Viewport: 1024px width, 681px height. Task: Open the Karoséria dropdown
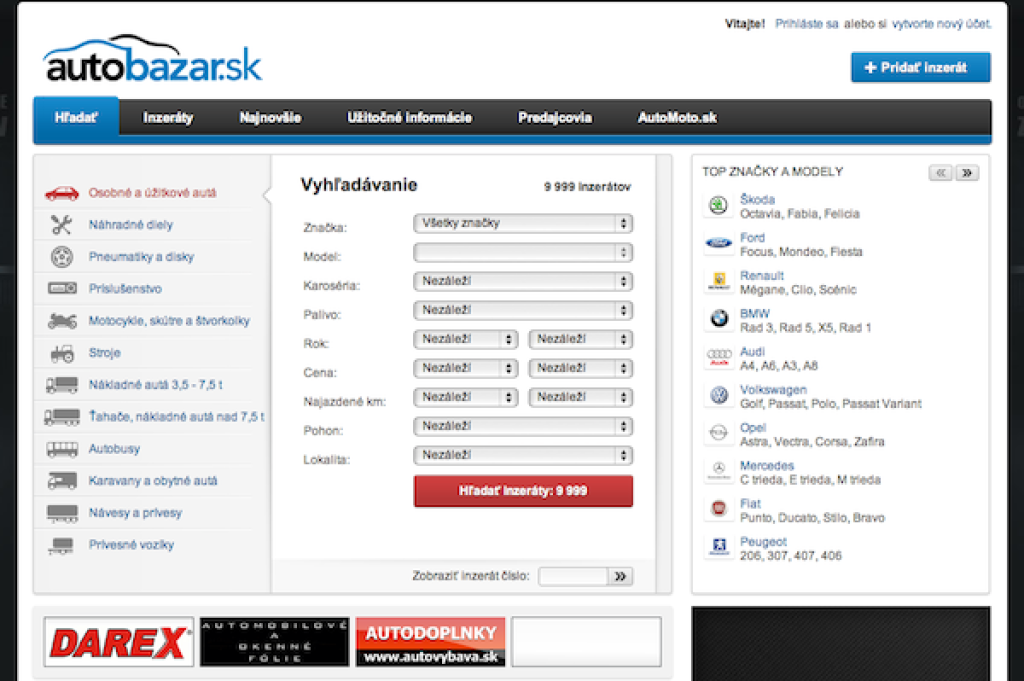tap(523, 281)
